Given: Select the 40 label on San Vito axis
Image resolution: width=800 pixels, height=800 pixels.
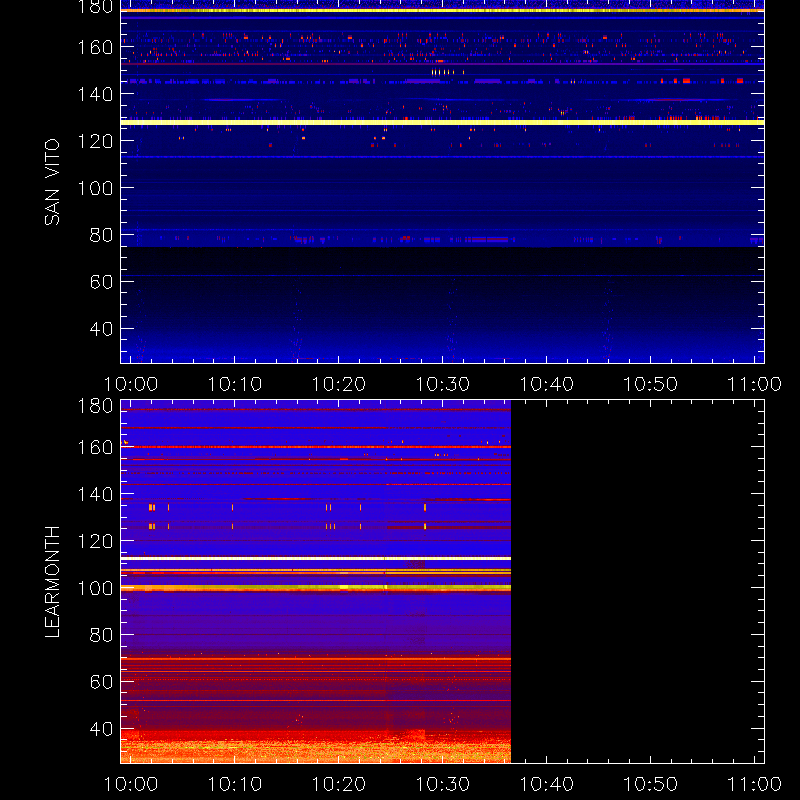Looking at the screenshot, I should pos(102,329).
